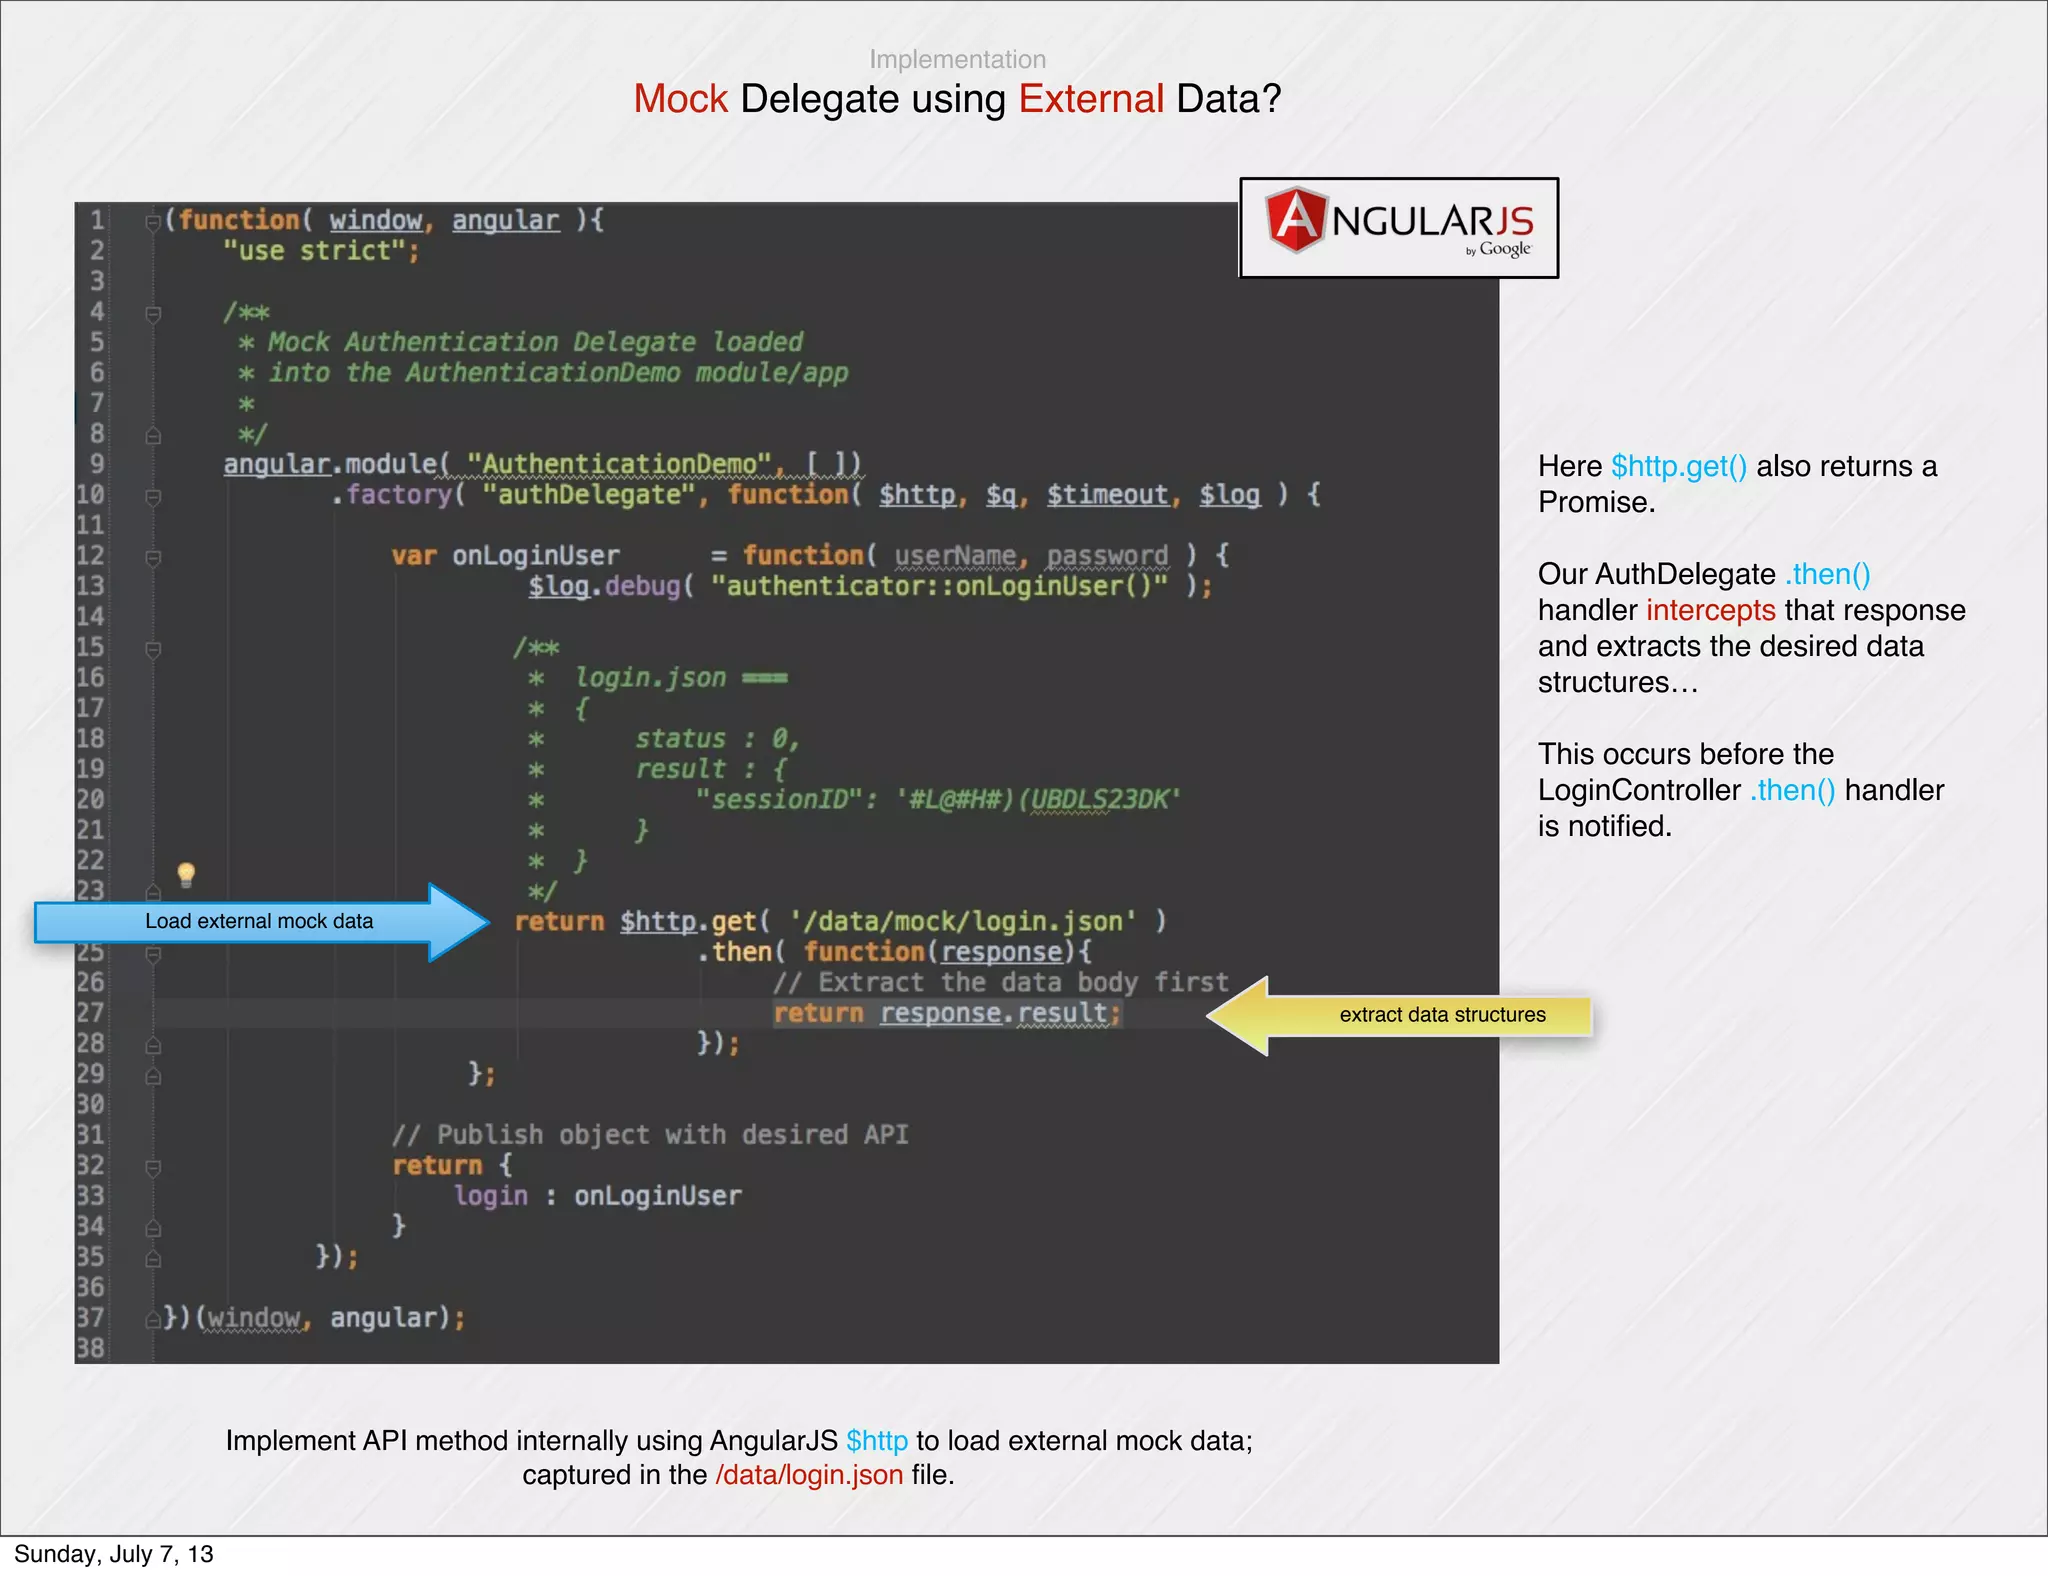Click line number 33 in the gutter
This screenshot has height=1576, width=2048.
pyautogui.click(x=90, y=1196)
